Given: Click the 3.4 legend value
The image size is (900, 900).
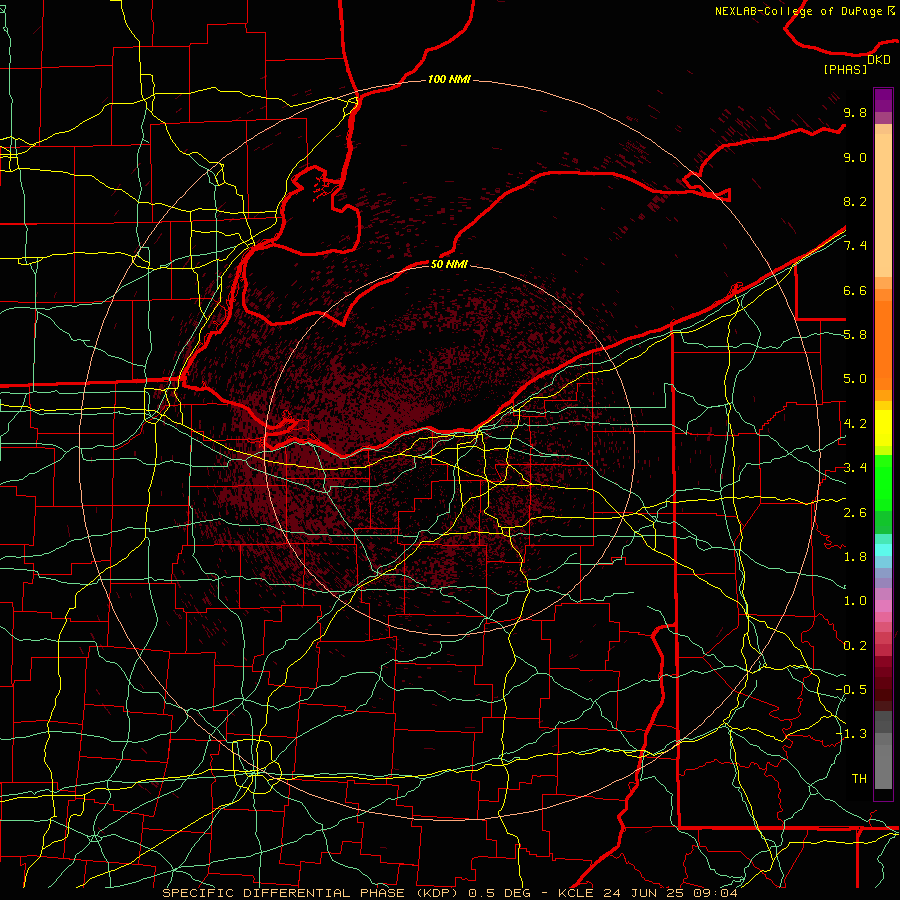Looking at the screenshot, I should (x=855, y=468).
